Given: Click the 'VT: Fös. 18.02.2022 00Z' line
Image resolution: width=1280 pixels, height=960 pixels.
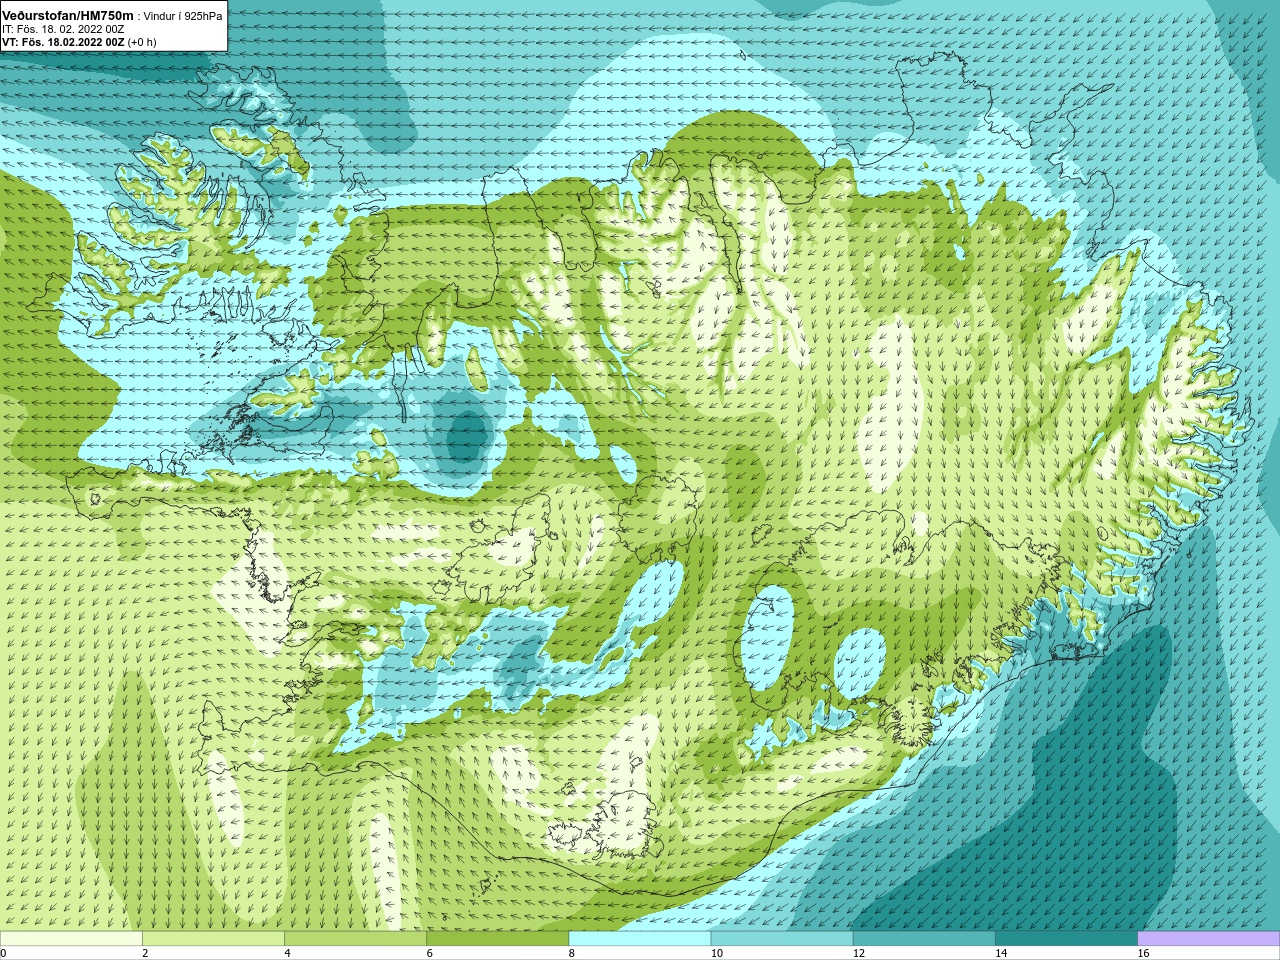Looking at the screenshot, I should (63, 43).
